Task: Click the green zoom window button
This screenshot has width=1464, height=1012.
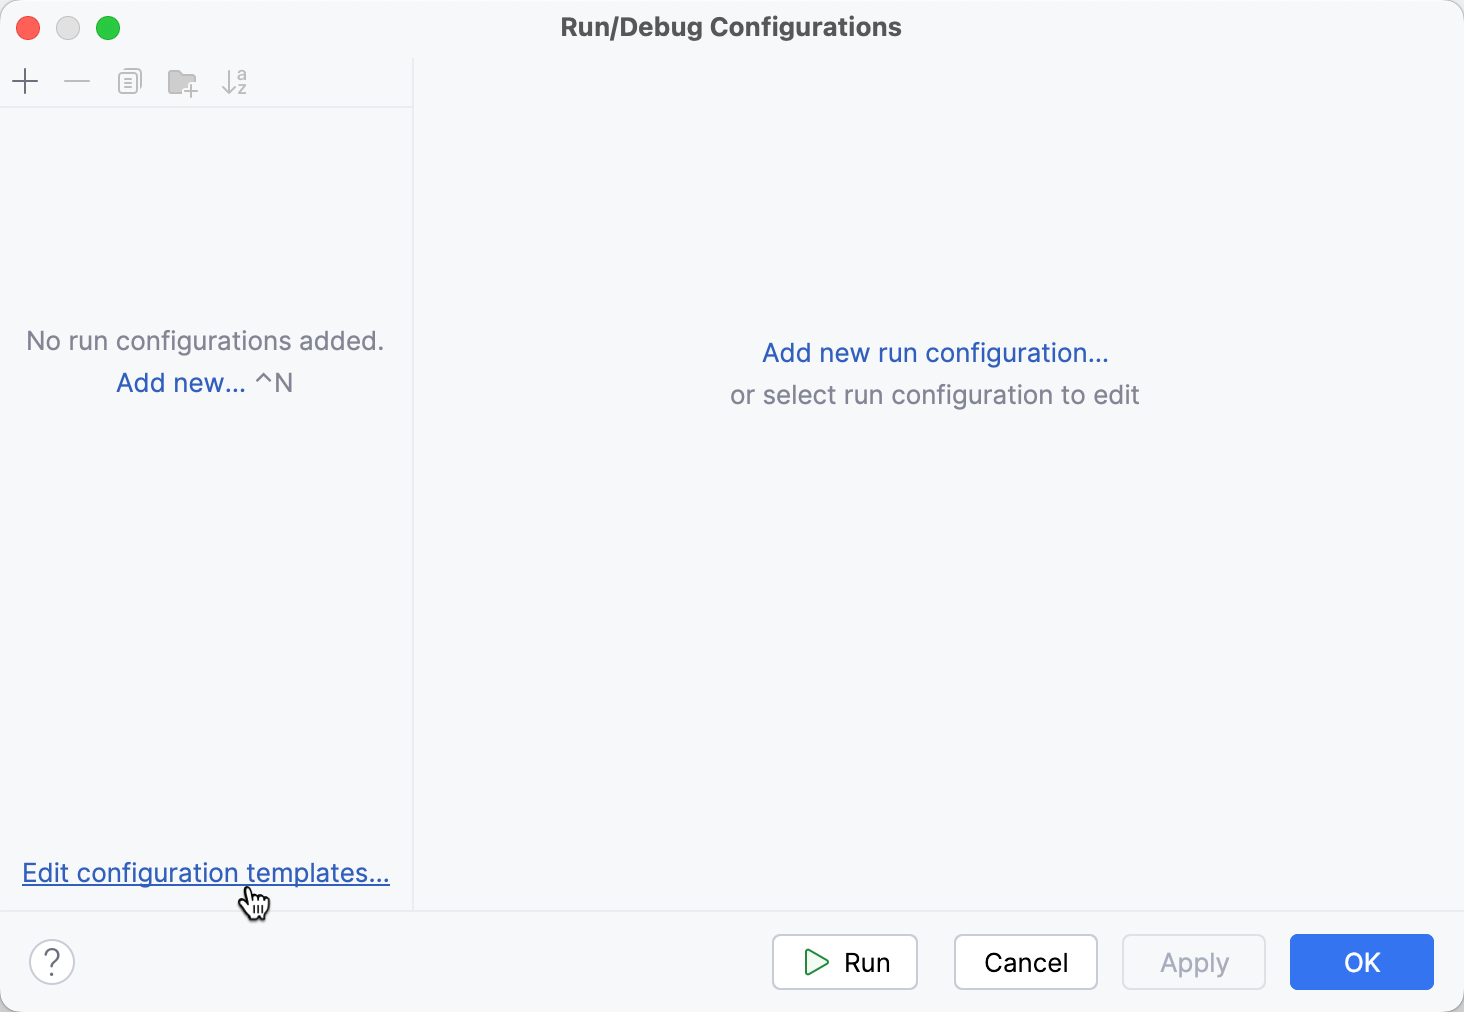Action: (108, 28)
